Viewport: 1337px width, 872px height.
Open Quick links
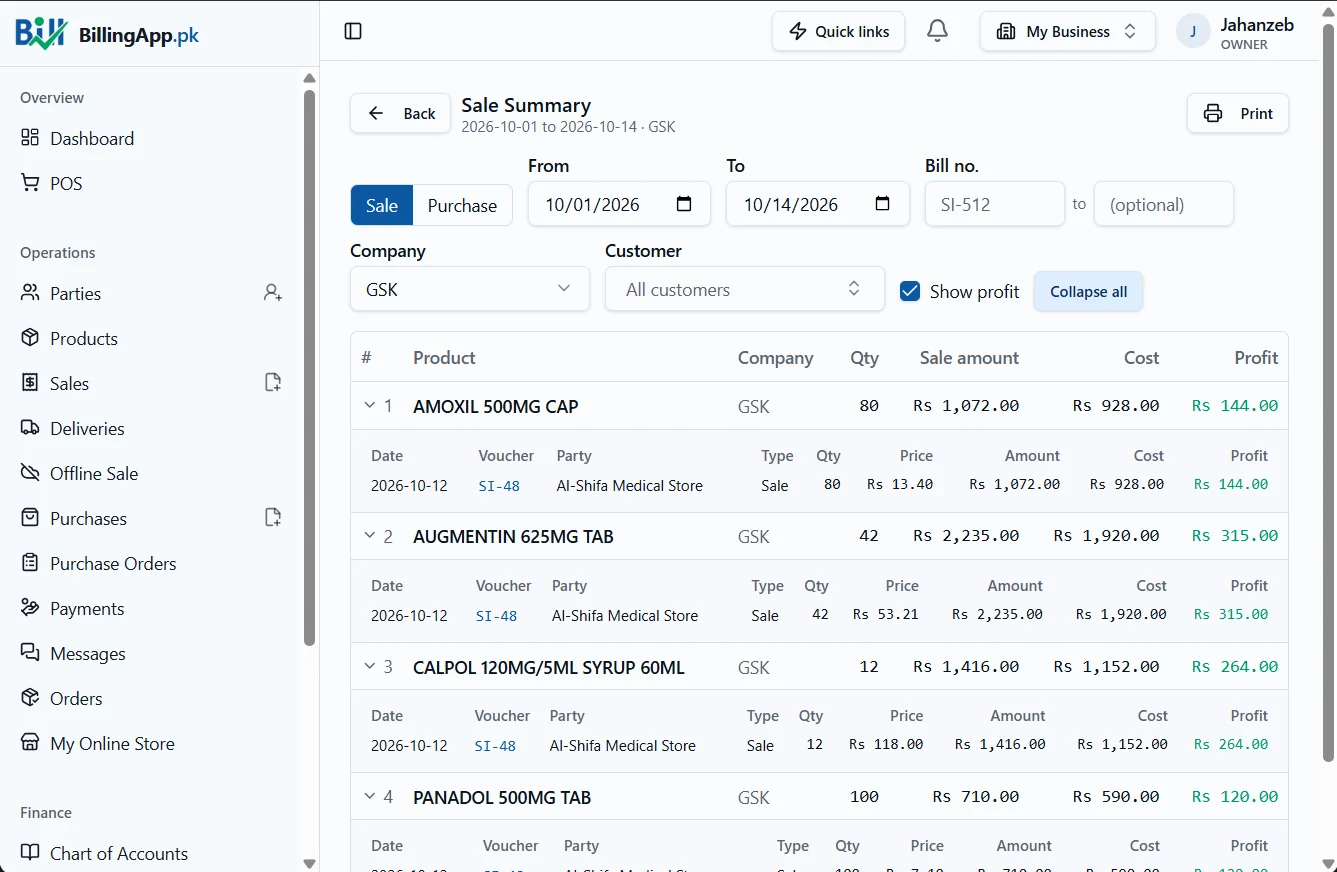pyautogui.click(x=838, y=31)
